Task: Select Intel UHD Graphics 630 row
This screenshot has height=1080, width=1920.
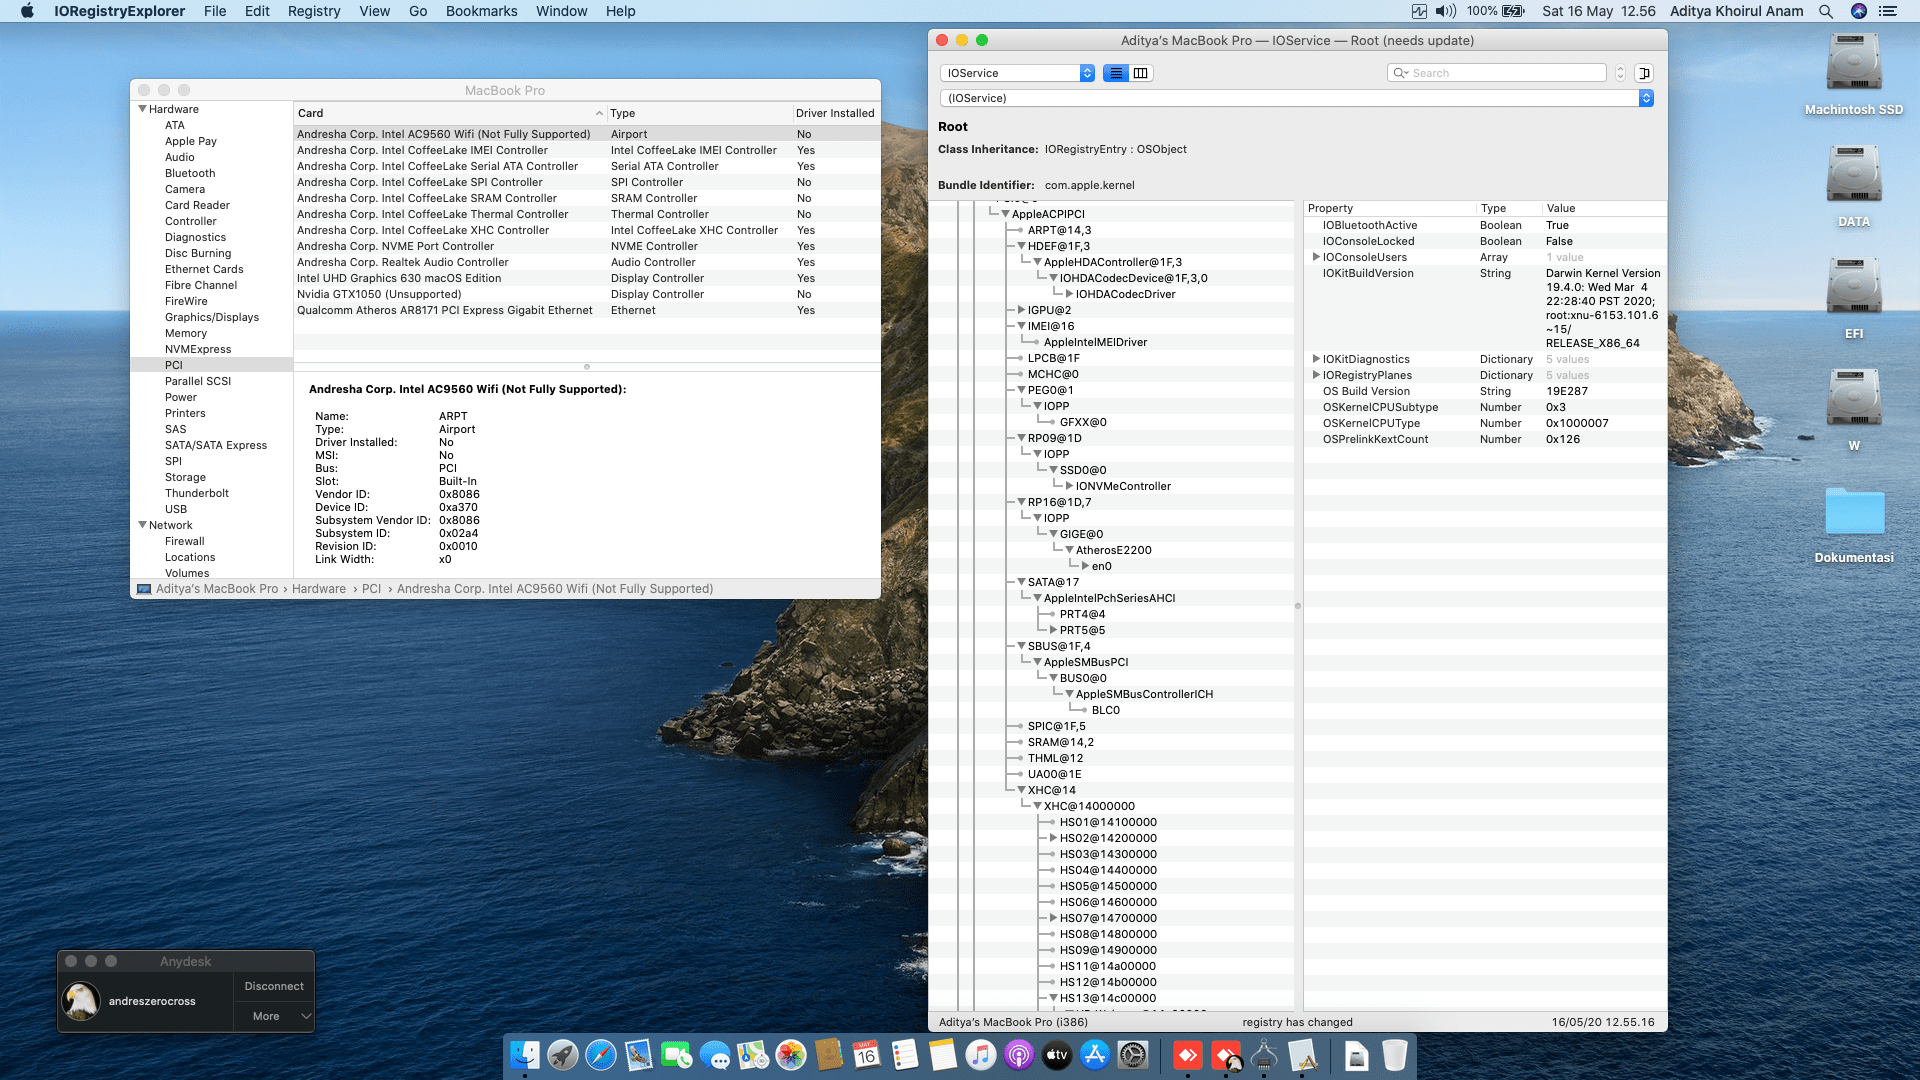Action: click(587, 278)
